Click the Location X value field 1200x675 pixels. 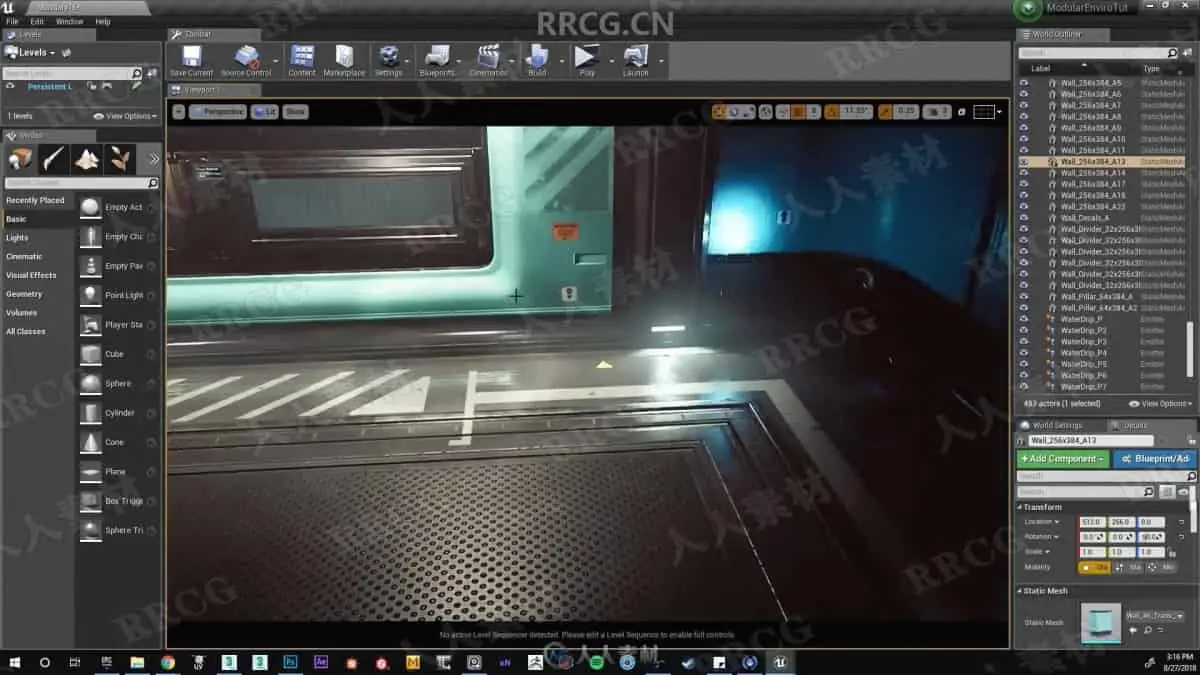coord(1091,522)
